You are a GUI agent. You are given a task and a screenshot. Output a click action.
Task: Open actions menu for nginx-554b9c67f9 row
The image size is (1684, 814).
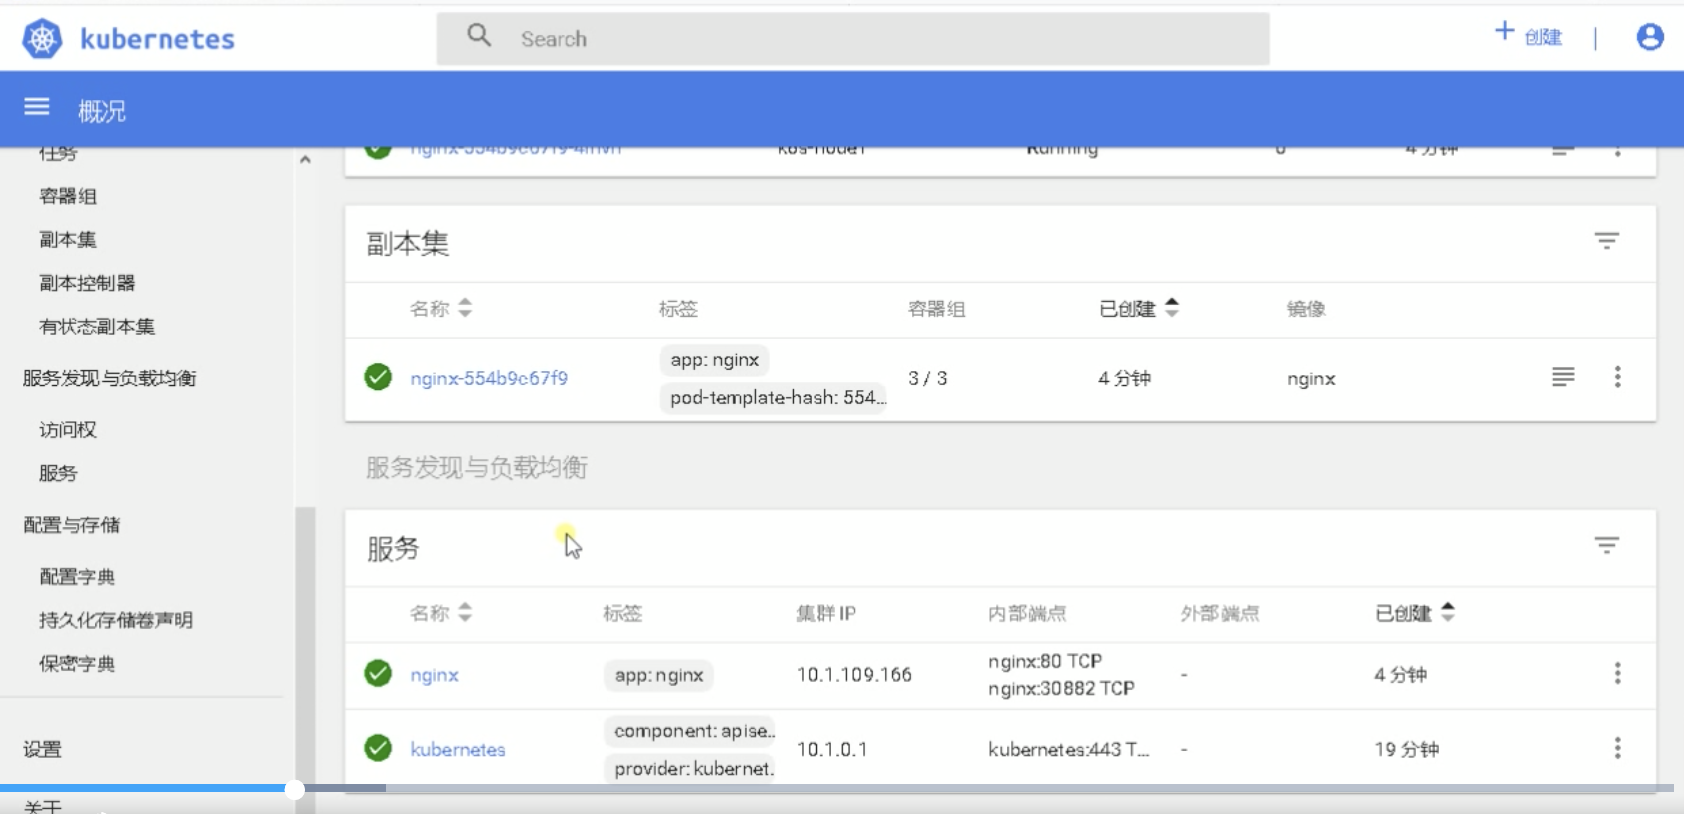click(1617, 377)
